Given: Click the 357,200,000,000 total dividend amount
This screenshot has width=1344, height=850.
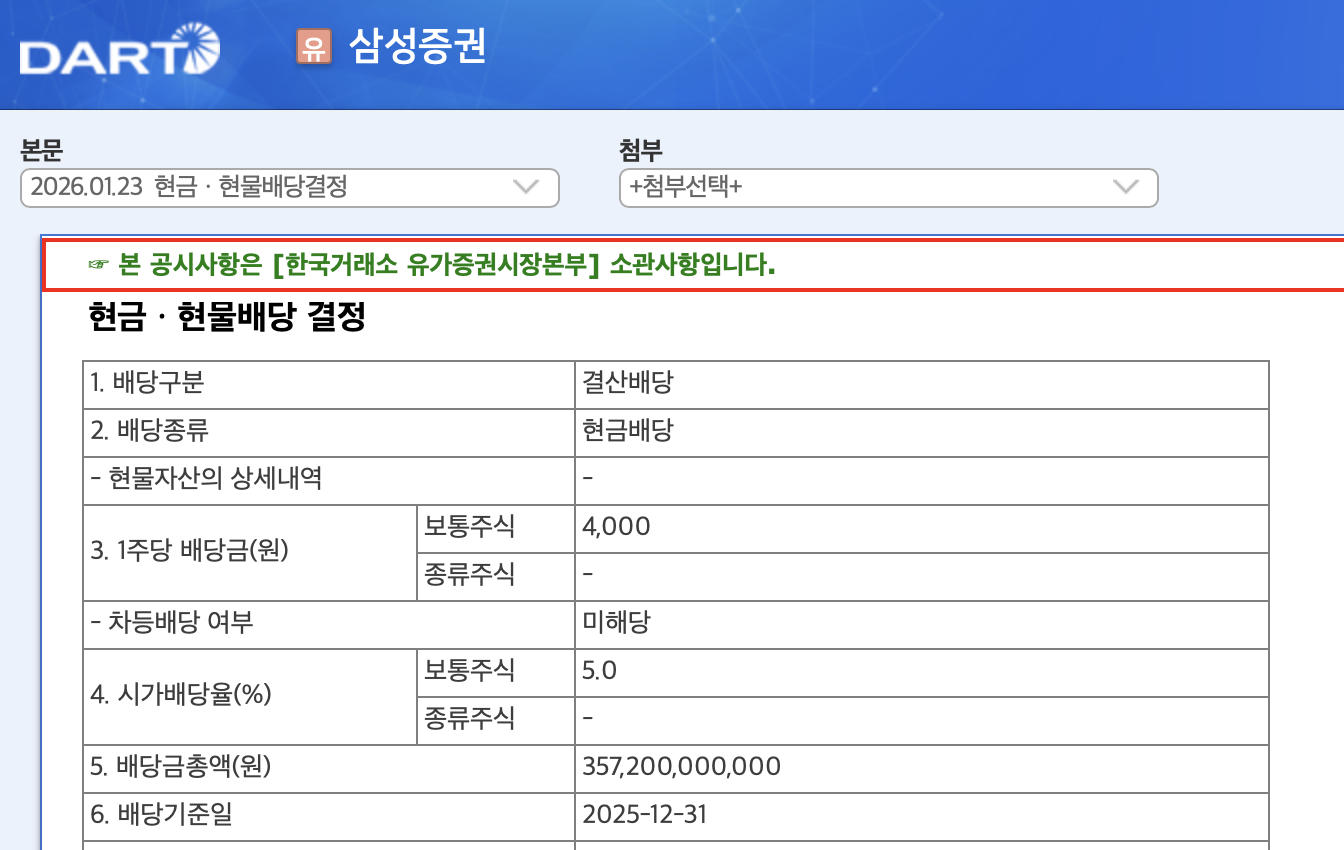Looking at the screenshot, I should pos(681,767).
